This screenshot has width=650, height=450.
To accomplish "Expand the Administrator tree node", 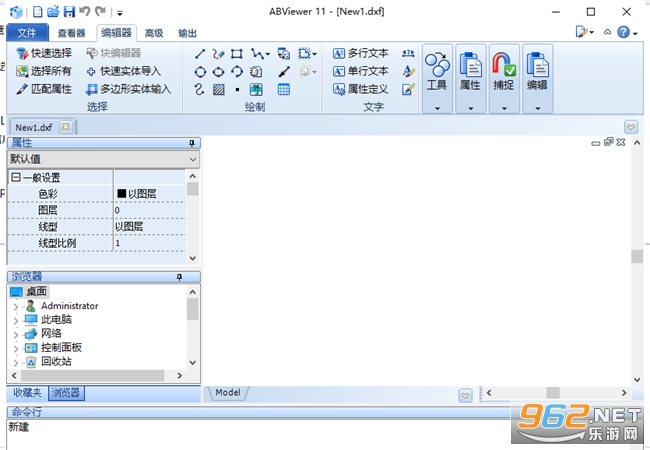I will [16, 307].
